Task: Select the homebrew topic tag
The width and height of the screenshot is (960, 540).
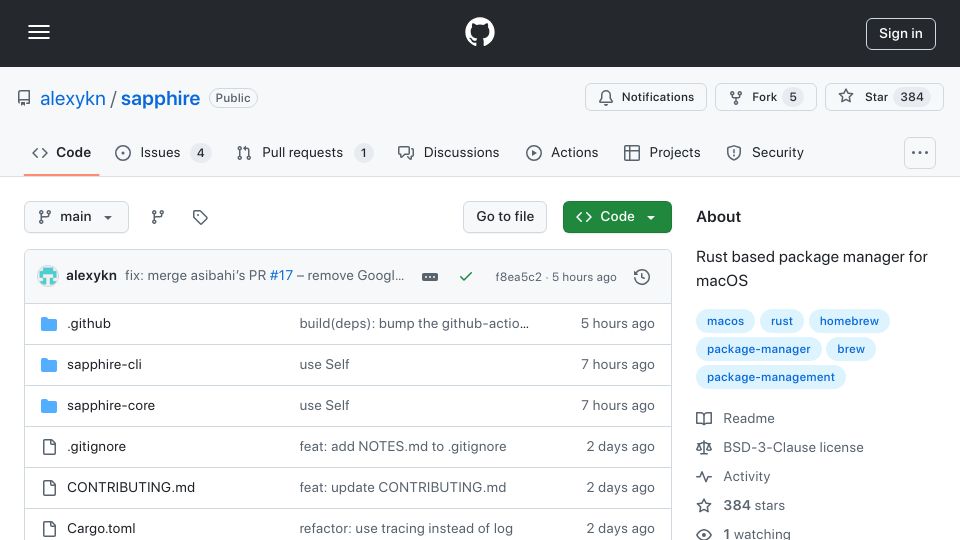Action: coord(849,321)
